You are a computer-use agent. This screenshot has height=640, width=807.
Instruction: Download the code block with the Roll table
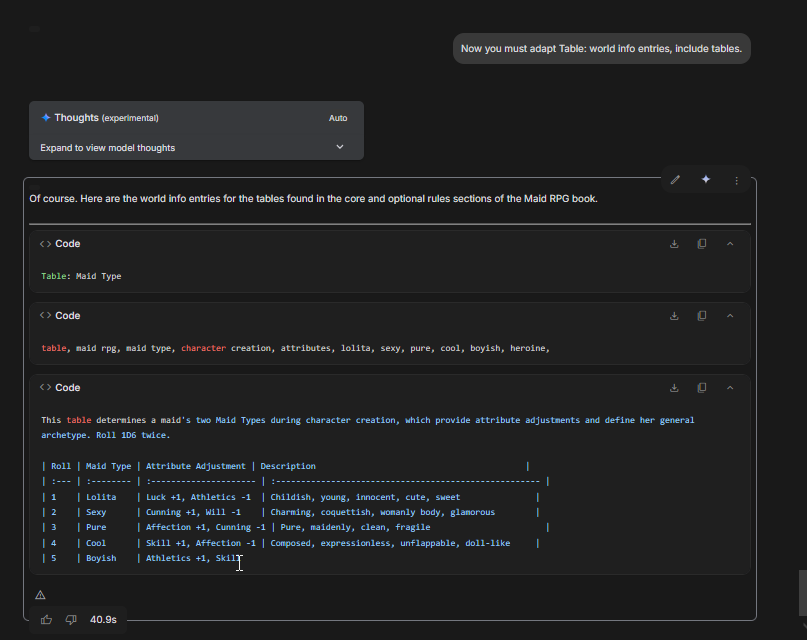[674, 388]
